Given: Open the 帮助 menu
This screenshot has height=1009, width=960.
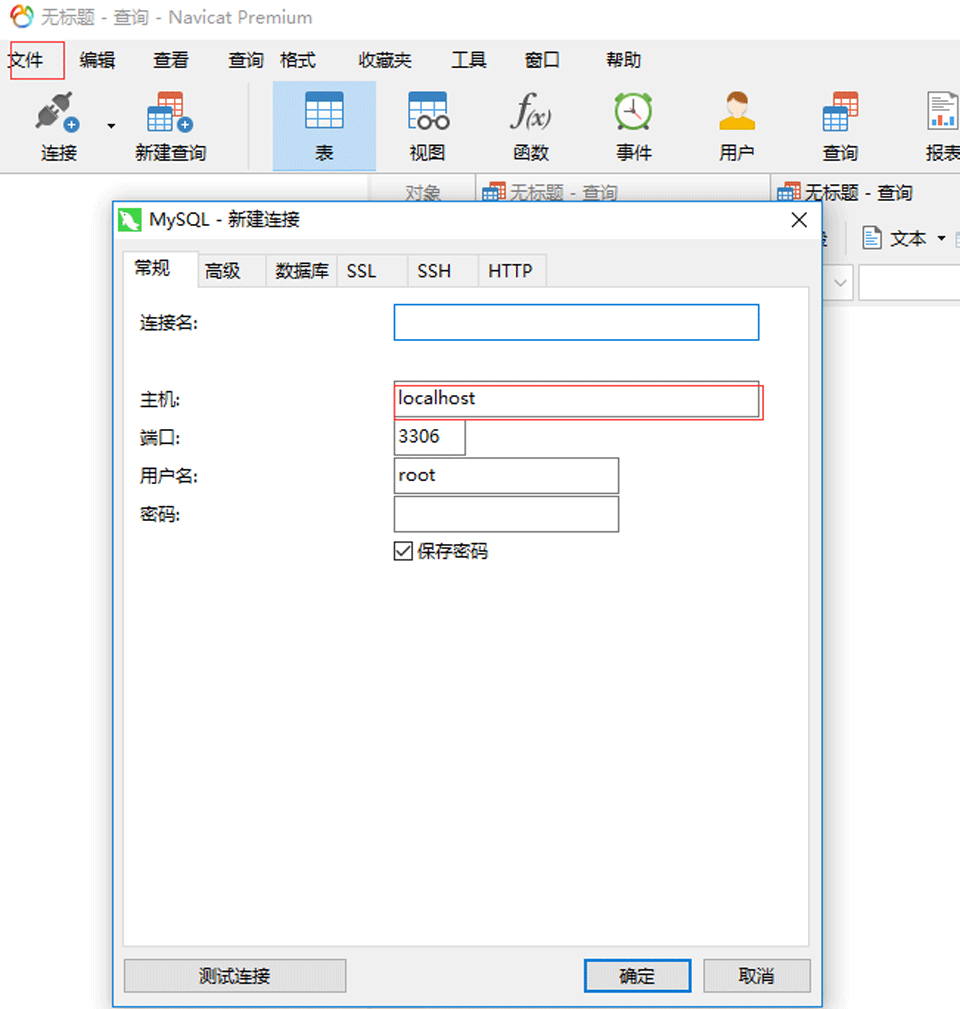Looking at the screenshot, I should coord(623,60).
